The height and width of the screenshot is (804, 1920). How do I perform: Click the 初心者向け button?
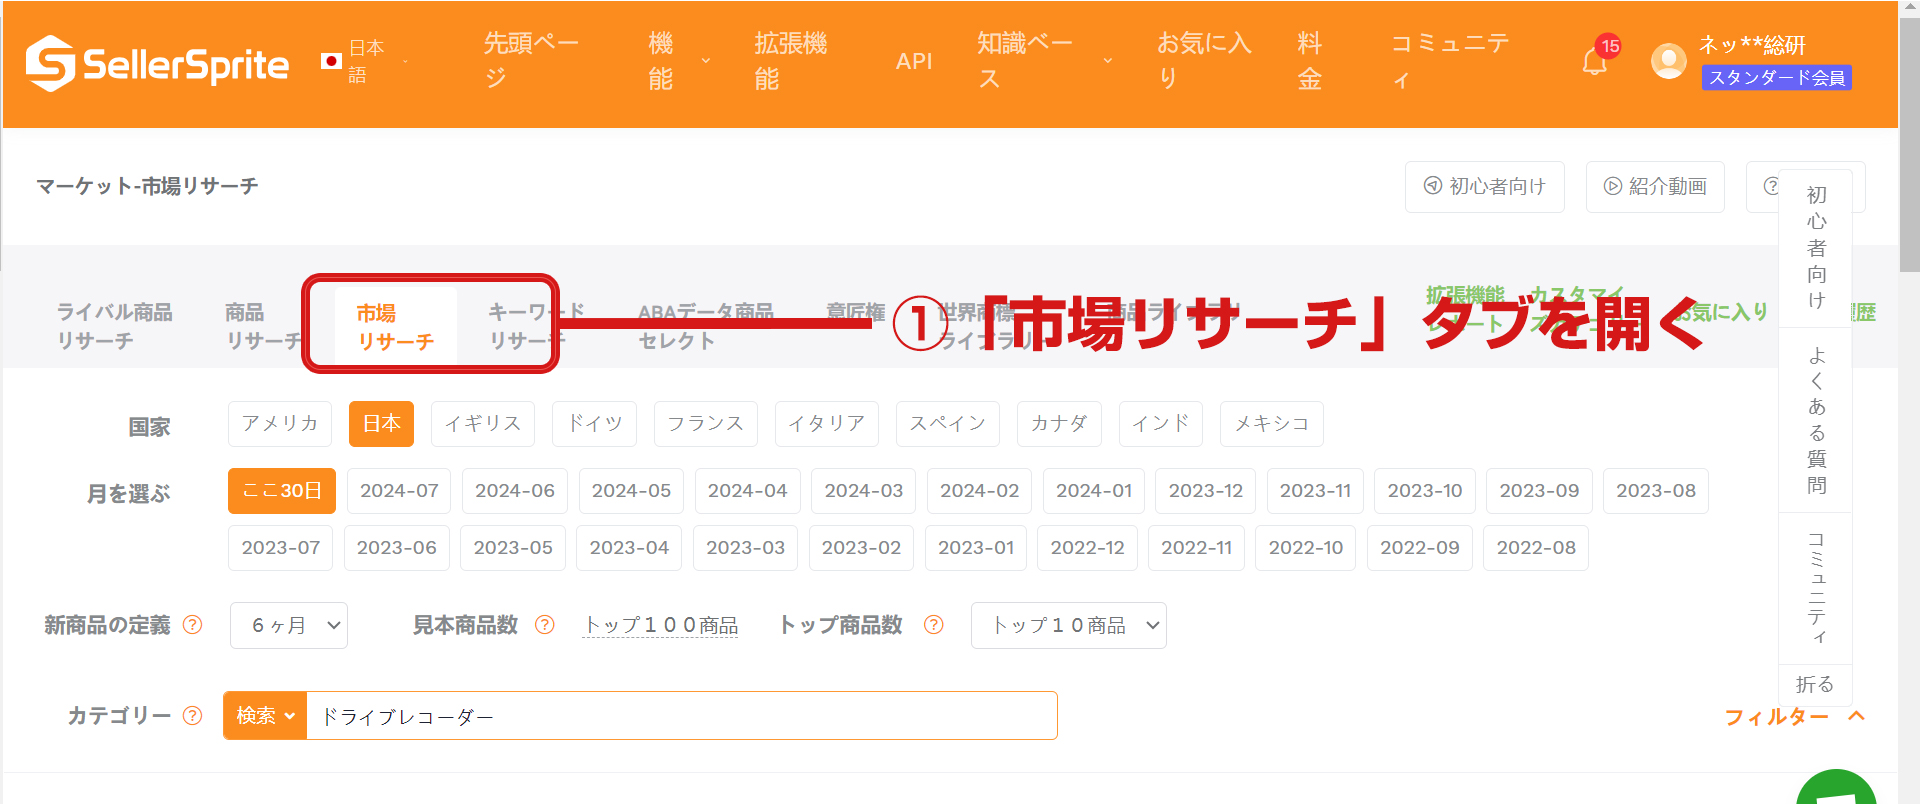coord(1485,186)
